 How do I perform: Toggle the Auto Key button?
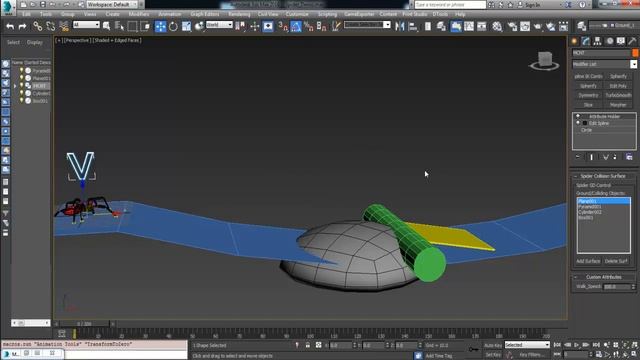(x=493, y=345)
